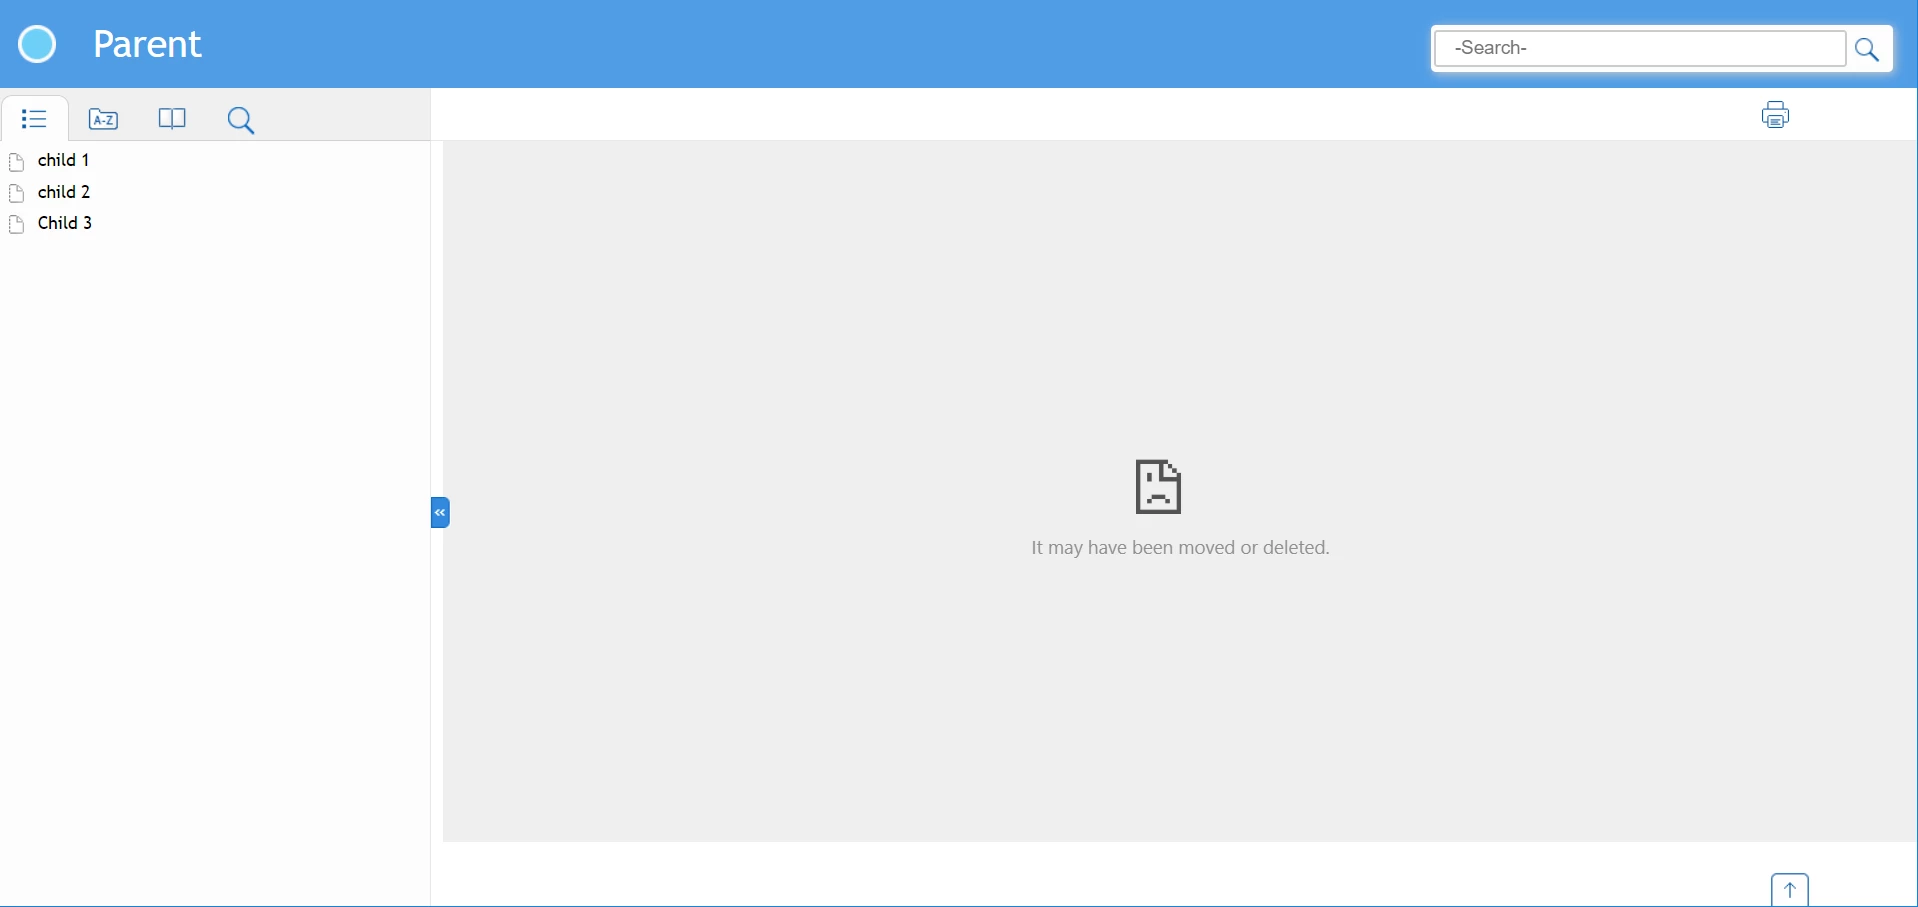1918x907 pixels.
Task: Collapse the sidebar with the double-arrow handle
Action: click(x=440, y=512)
